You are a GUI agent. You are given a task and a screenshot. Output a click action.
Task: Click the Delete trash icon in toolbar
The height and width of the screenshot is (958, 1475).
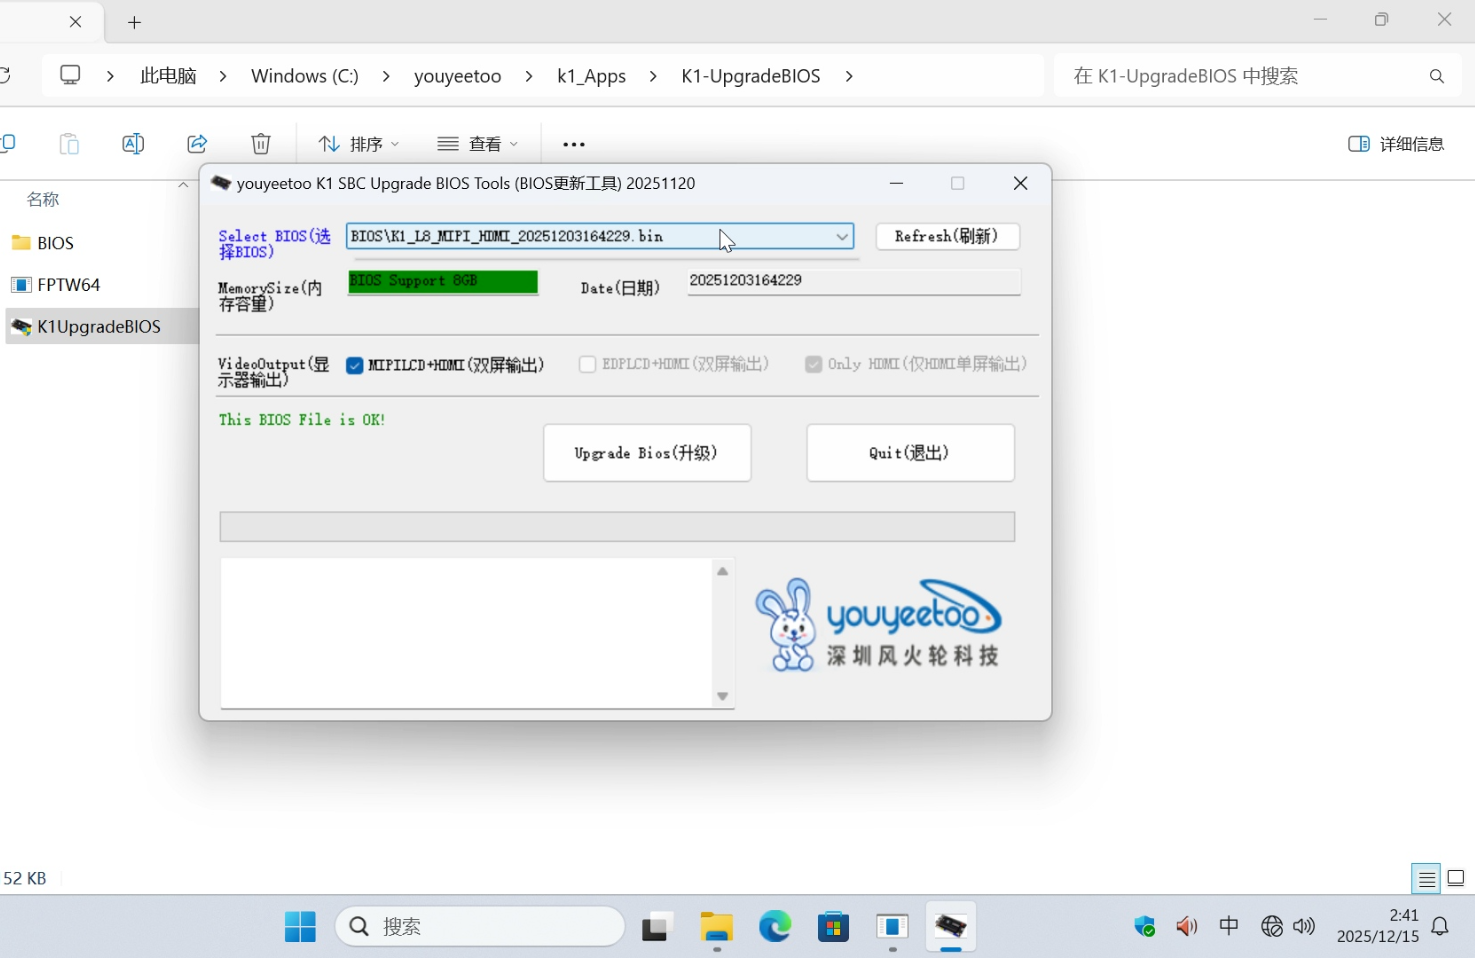point(261,144)
